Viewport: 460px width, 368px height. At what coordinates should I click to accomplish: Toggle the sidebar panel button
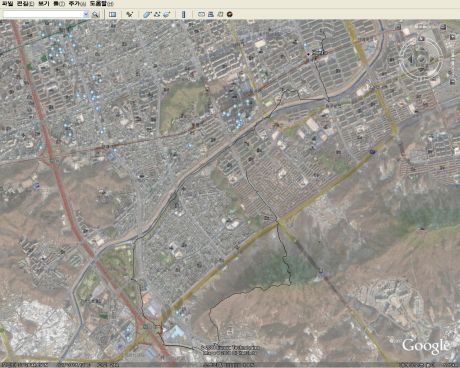pyautogui.click(x=113, y=14)
